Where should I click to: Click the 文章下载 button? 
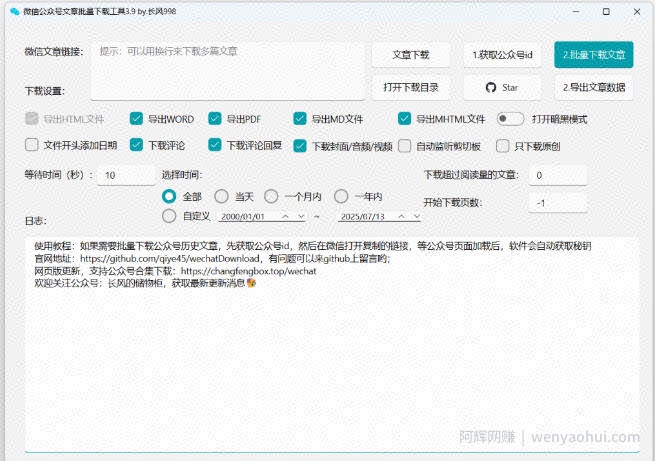(x=411, y=55)
